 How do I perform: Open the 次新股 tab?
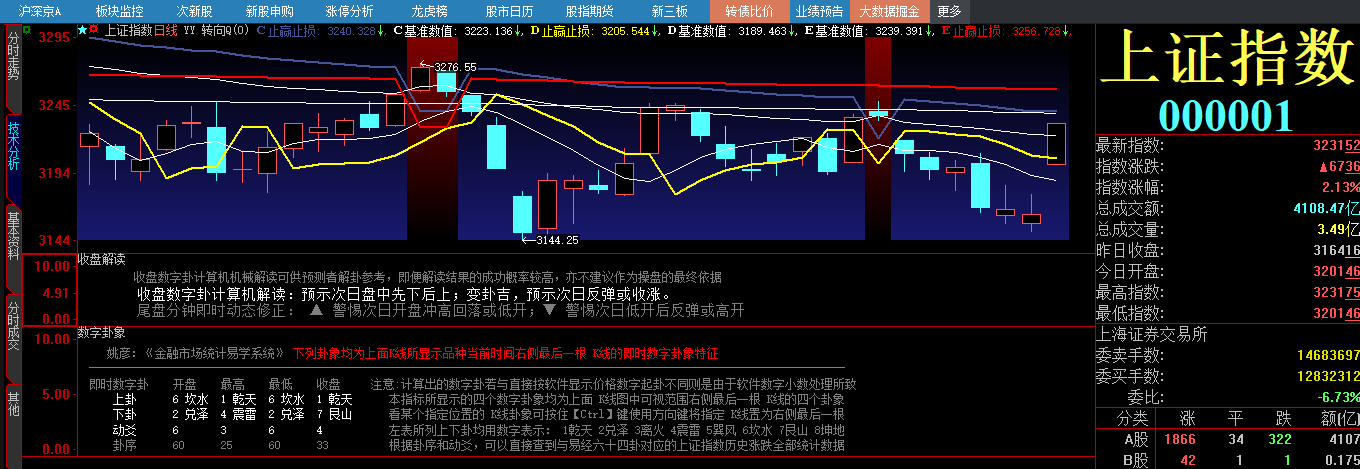click(x=194, y=11)
